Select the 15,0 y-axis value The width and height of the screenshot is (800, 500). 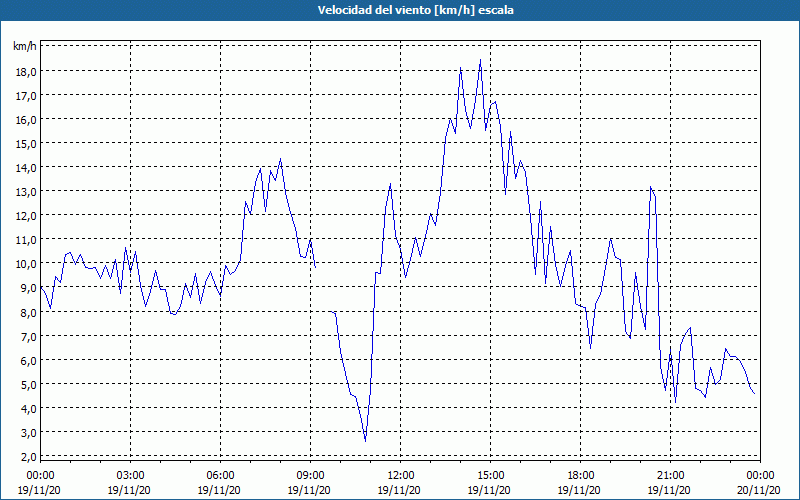tap(27, 143)
